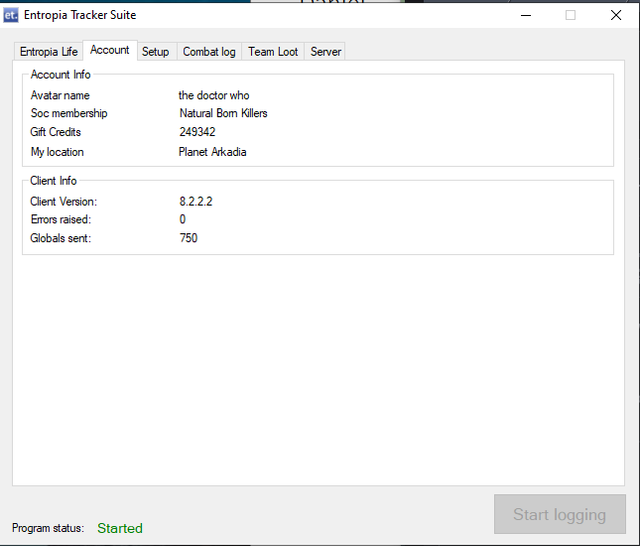Image resolution: width=640 pixels, height=546 pixels.
Task: Click the 'Natural Born Killers' society value
Action: point(223,113)
